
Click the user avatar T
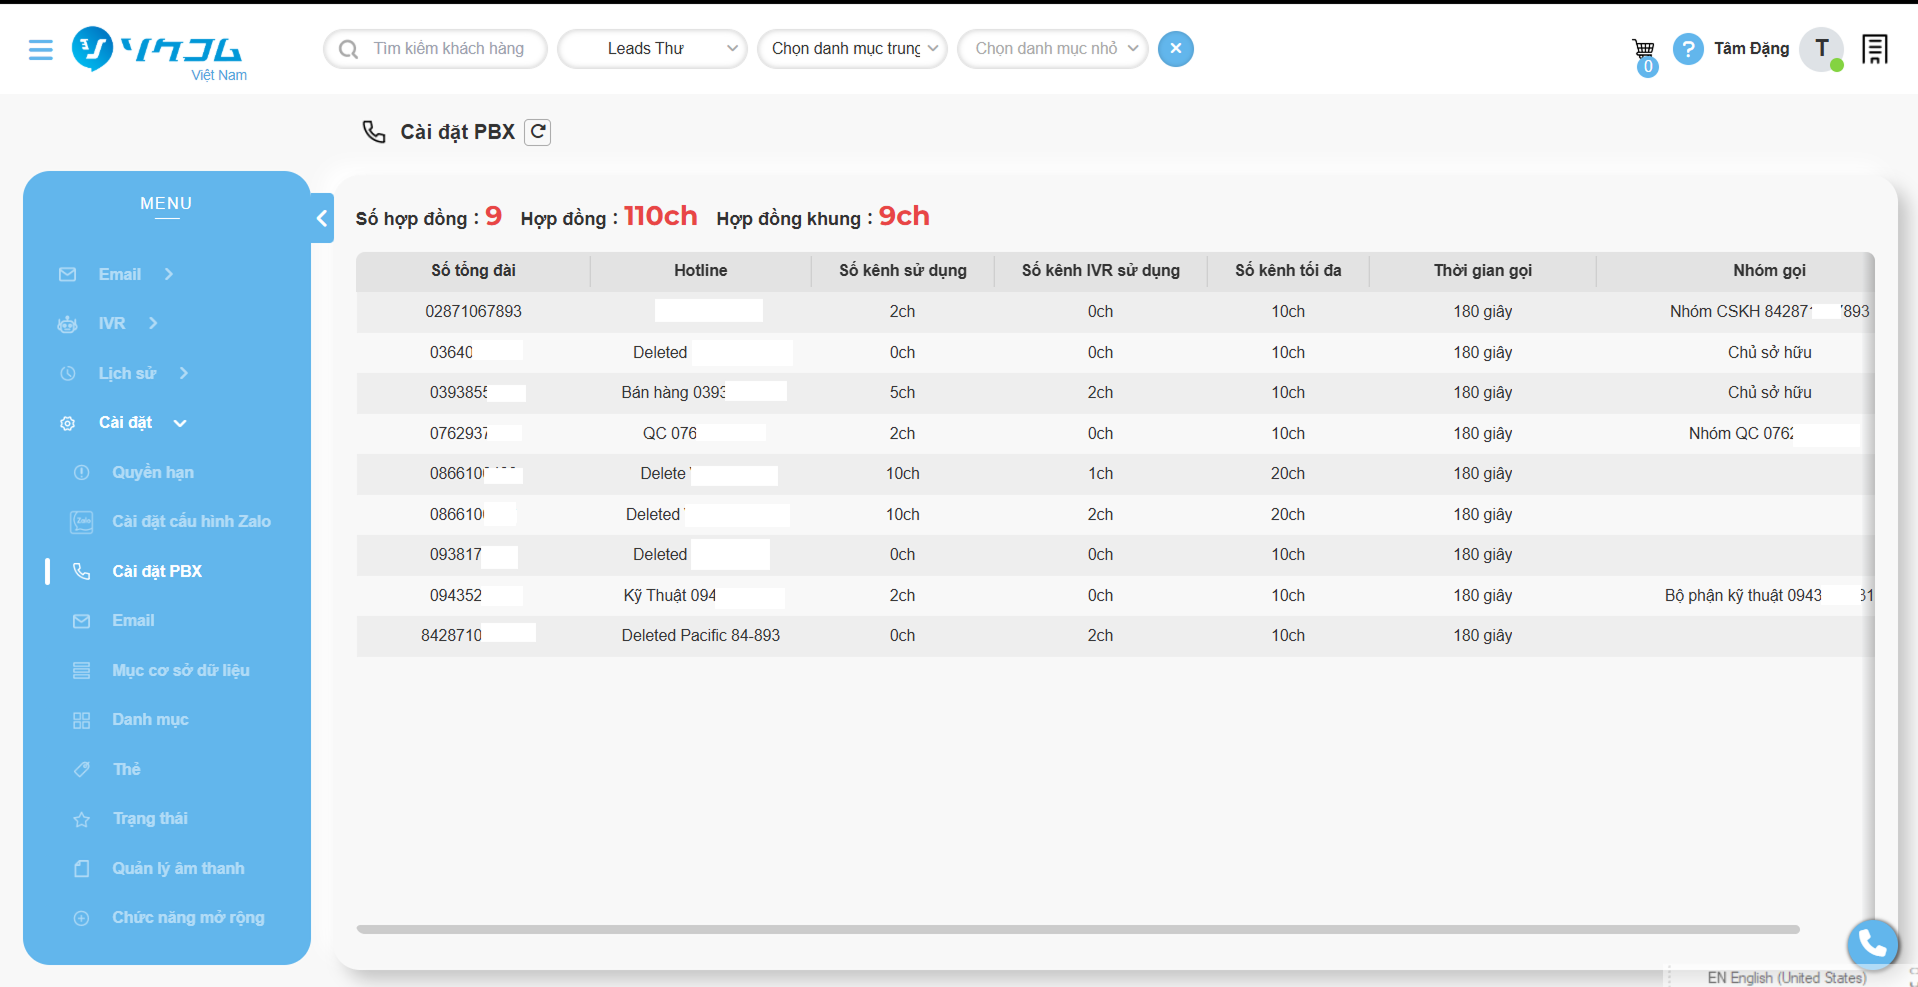pos(1821,49)
